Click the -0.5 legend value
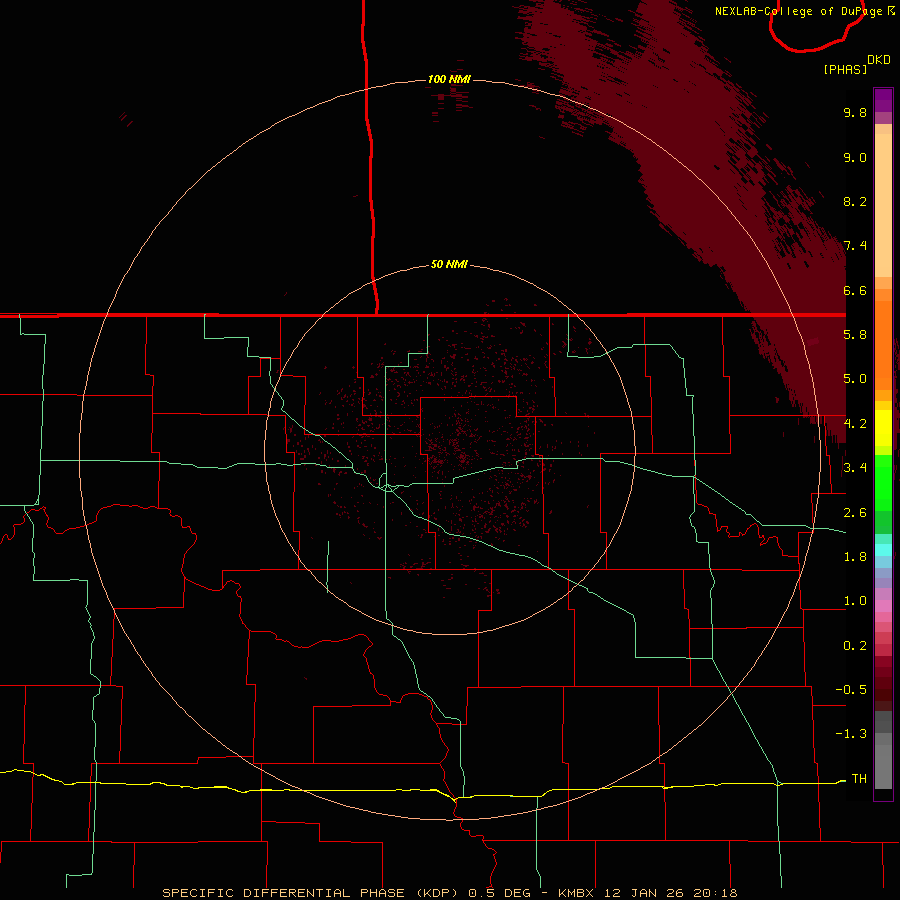 851,690
